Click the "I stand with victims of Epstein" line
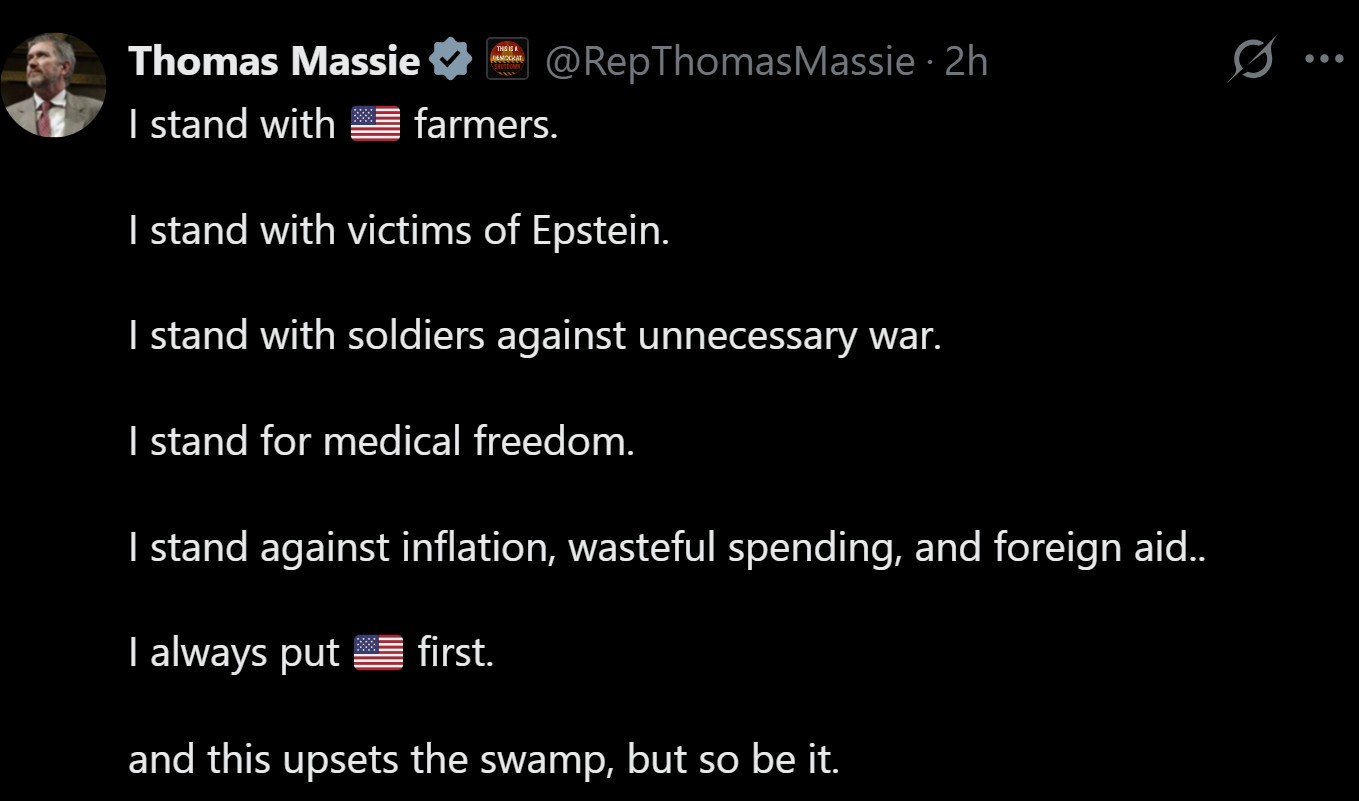The height and width of the screenshot is (801, 1359). click(x=398, y=230)
